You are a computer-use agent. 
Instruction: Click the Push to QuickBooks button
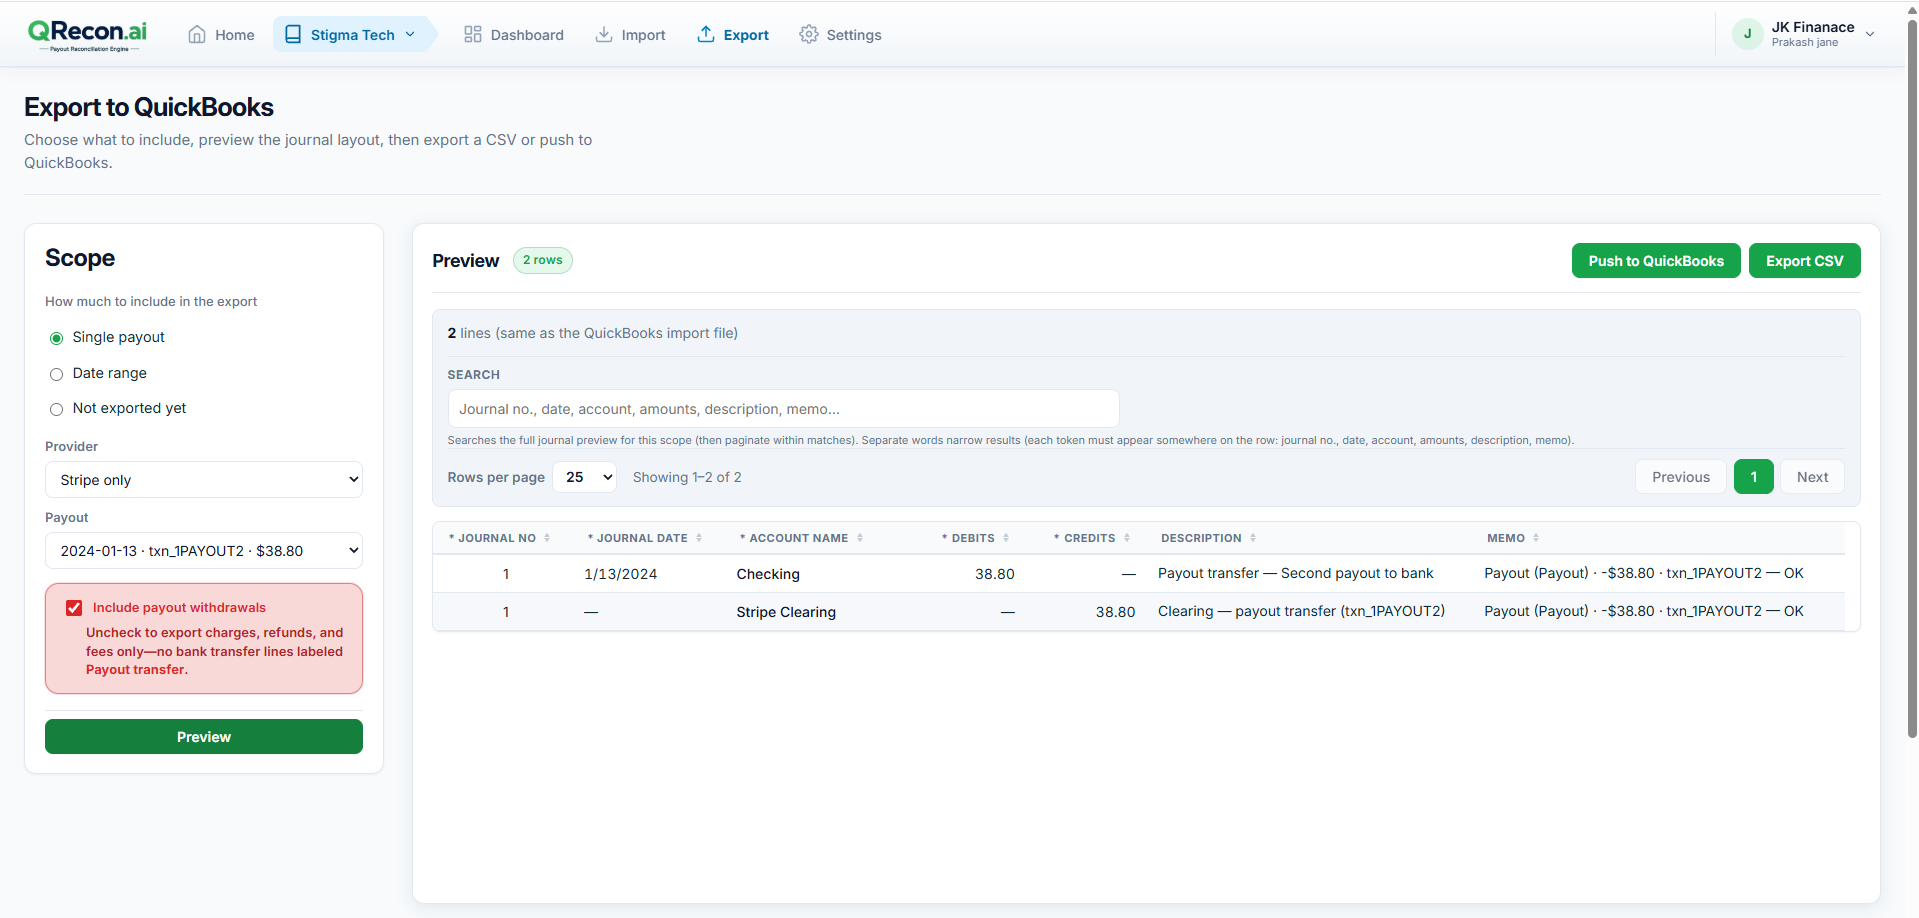1656,261
